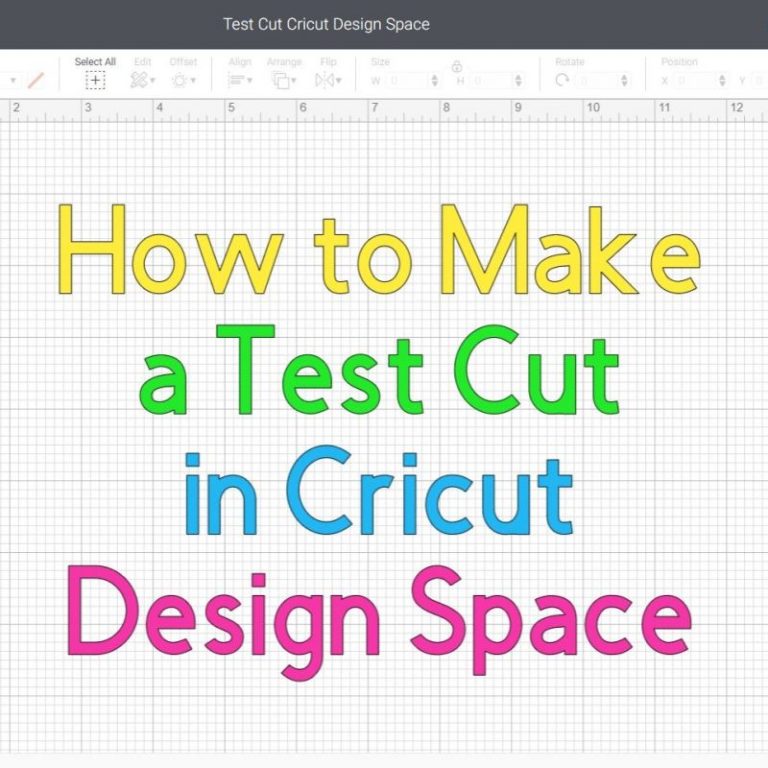The width and height of the screenshot is (768, 768).
Task: Click the Offset tool icon
Action: point(180,80)
